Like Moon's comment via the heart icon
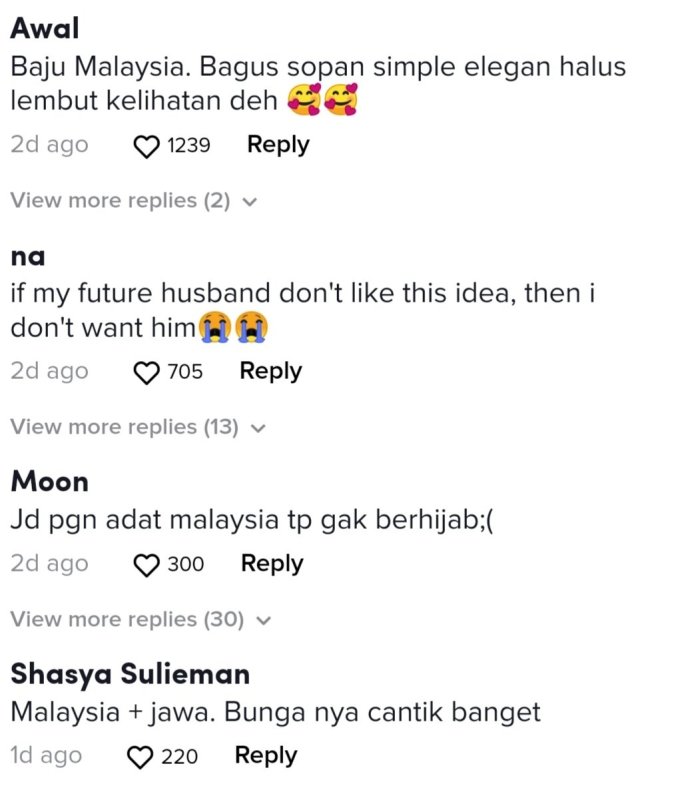 (146, 564)
